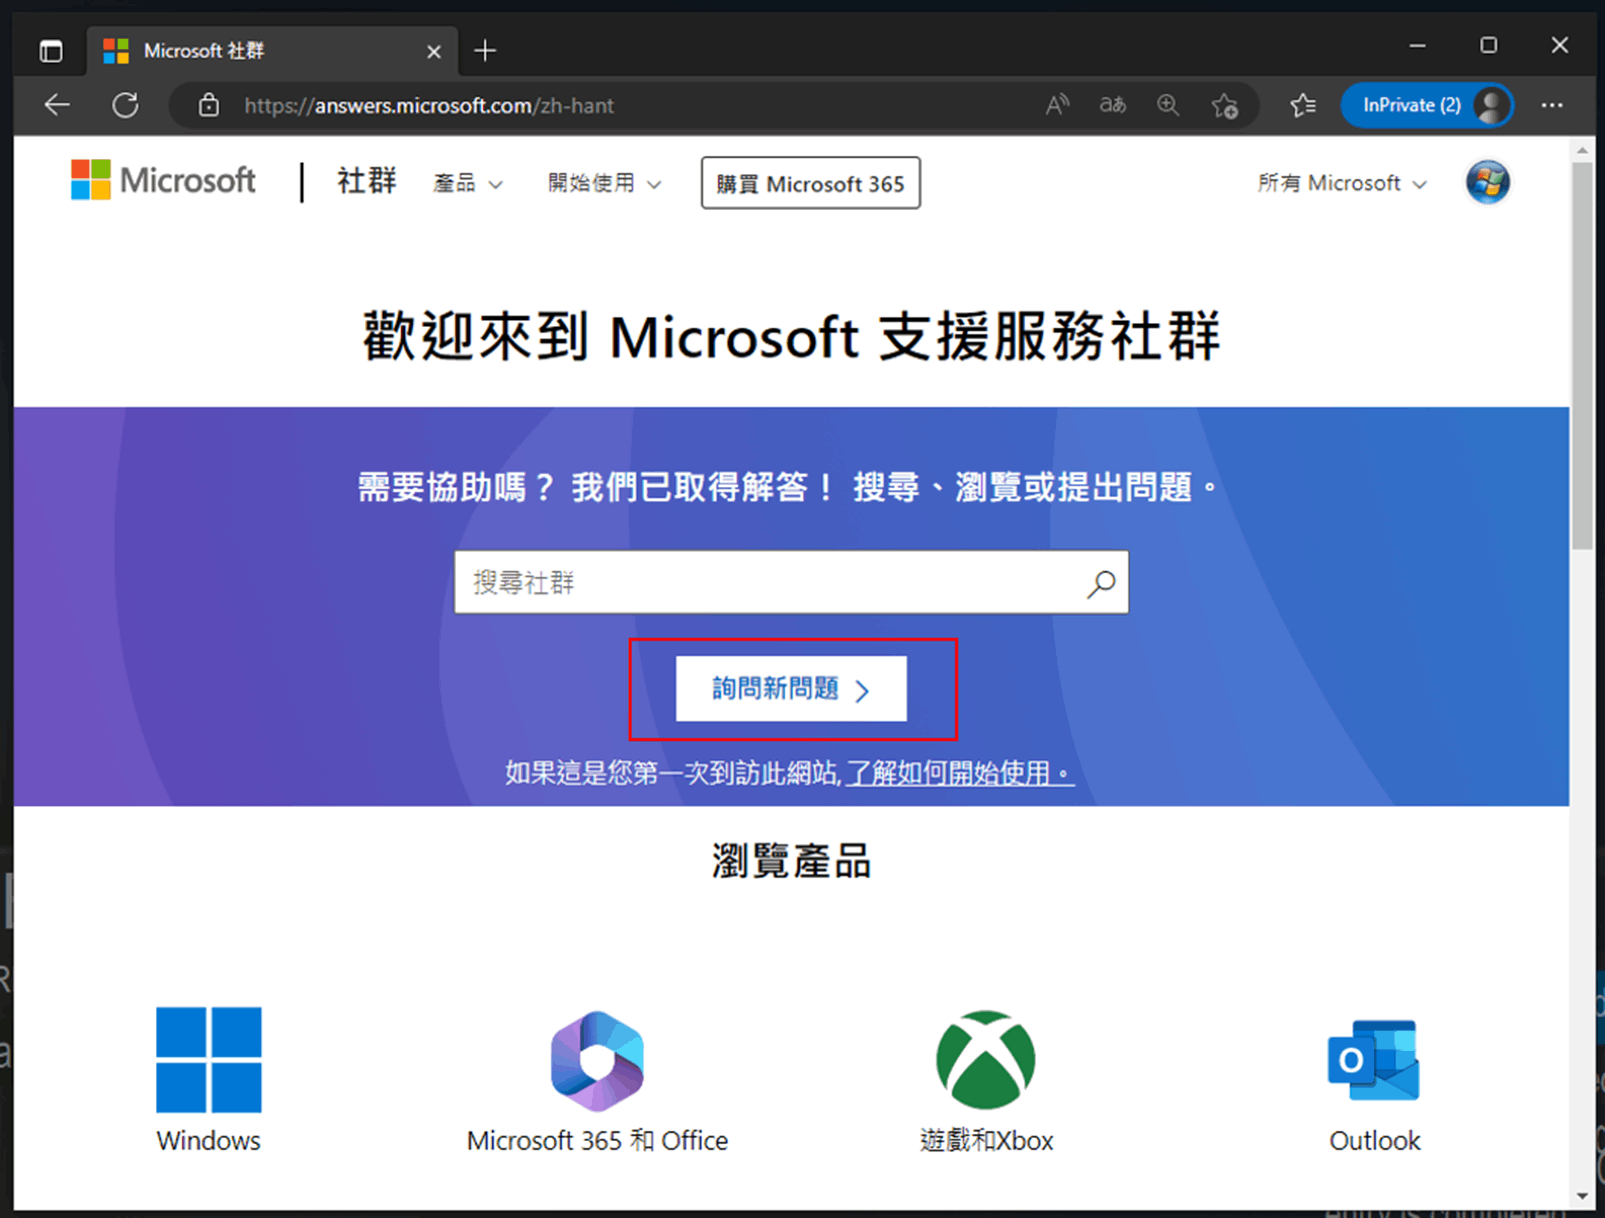Open the InPrivate profile button
1605x1218 pixels.
(1426, 105)
